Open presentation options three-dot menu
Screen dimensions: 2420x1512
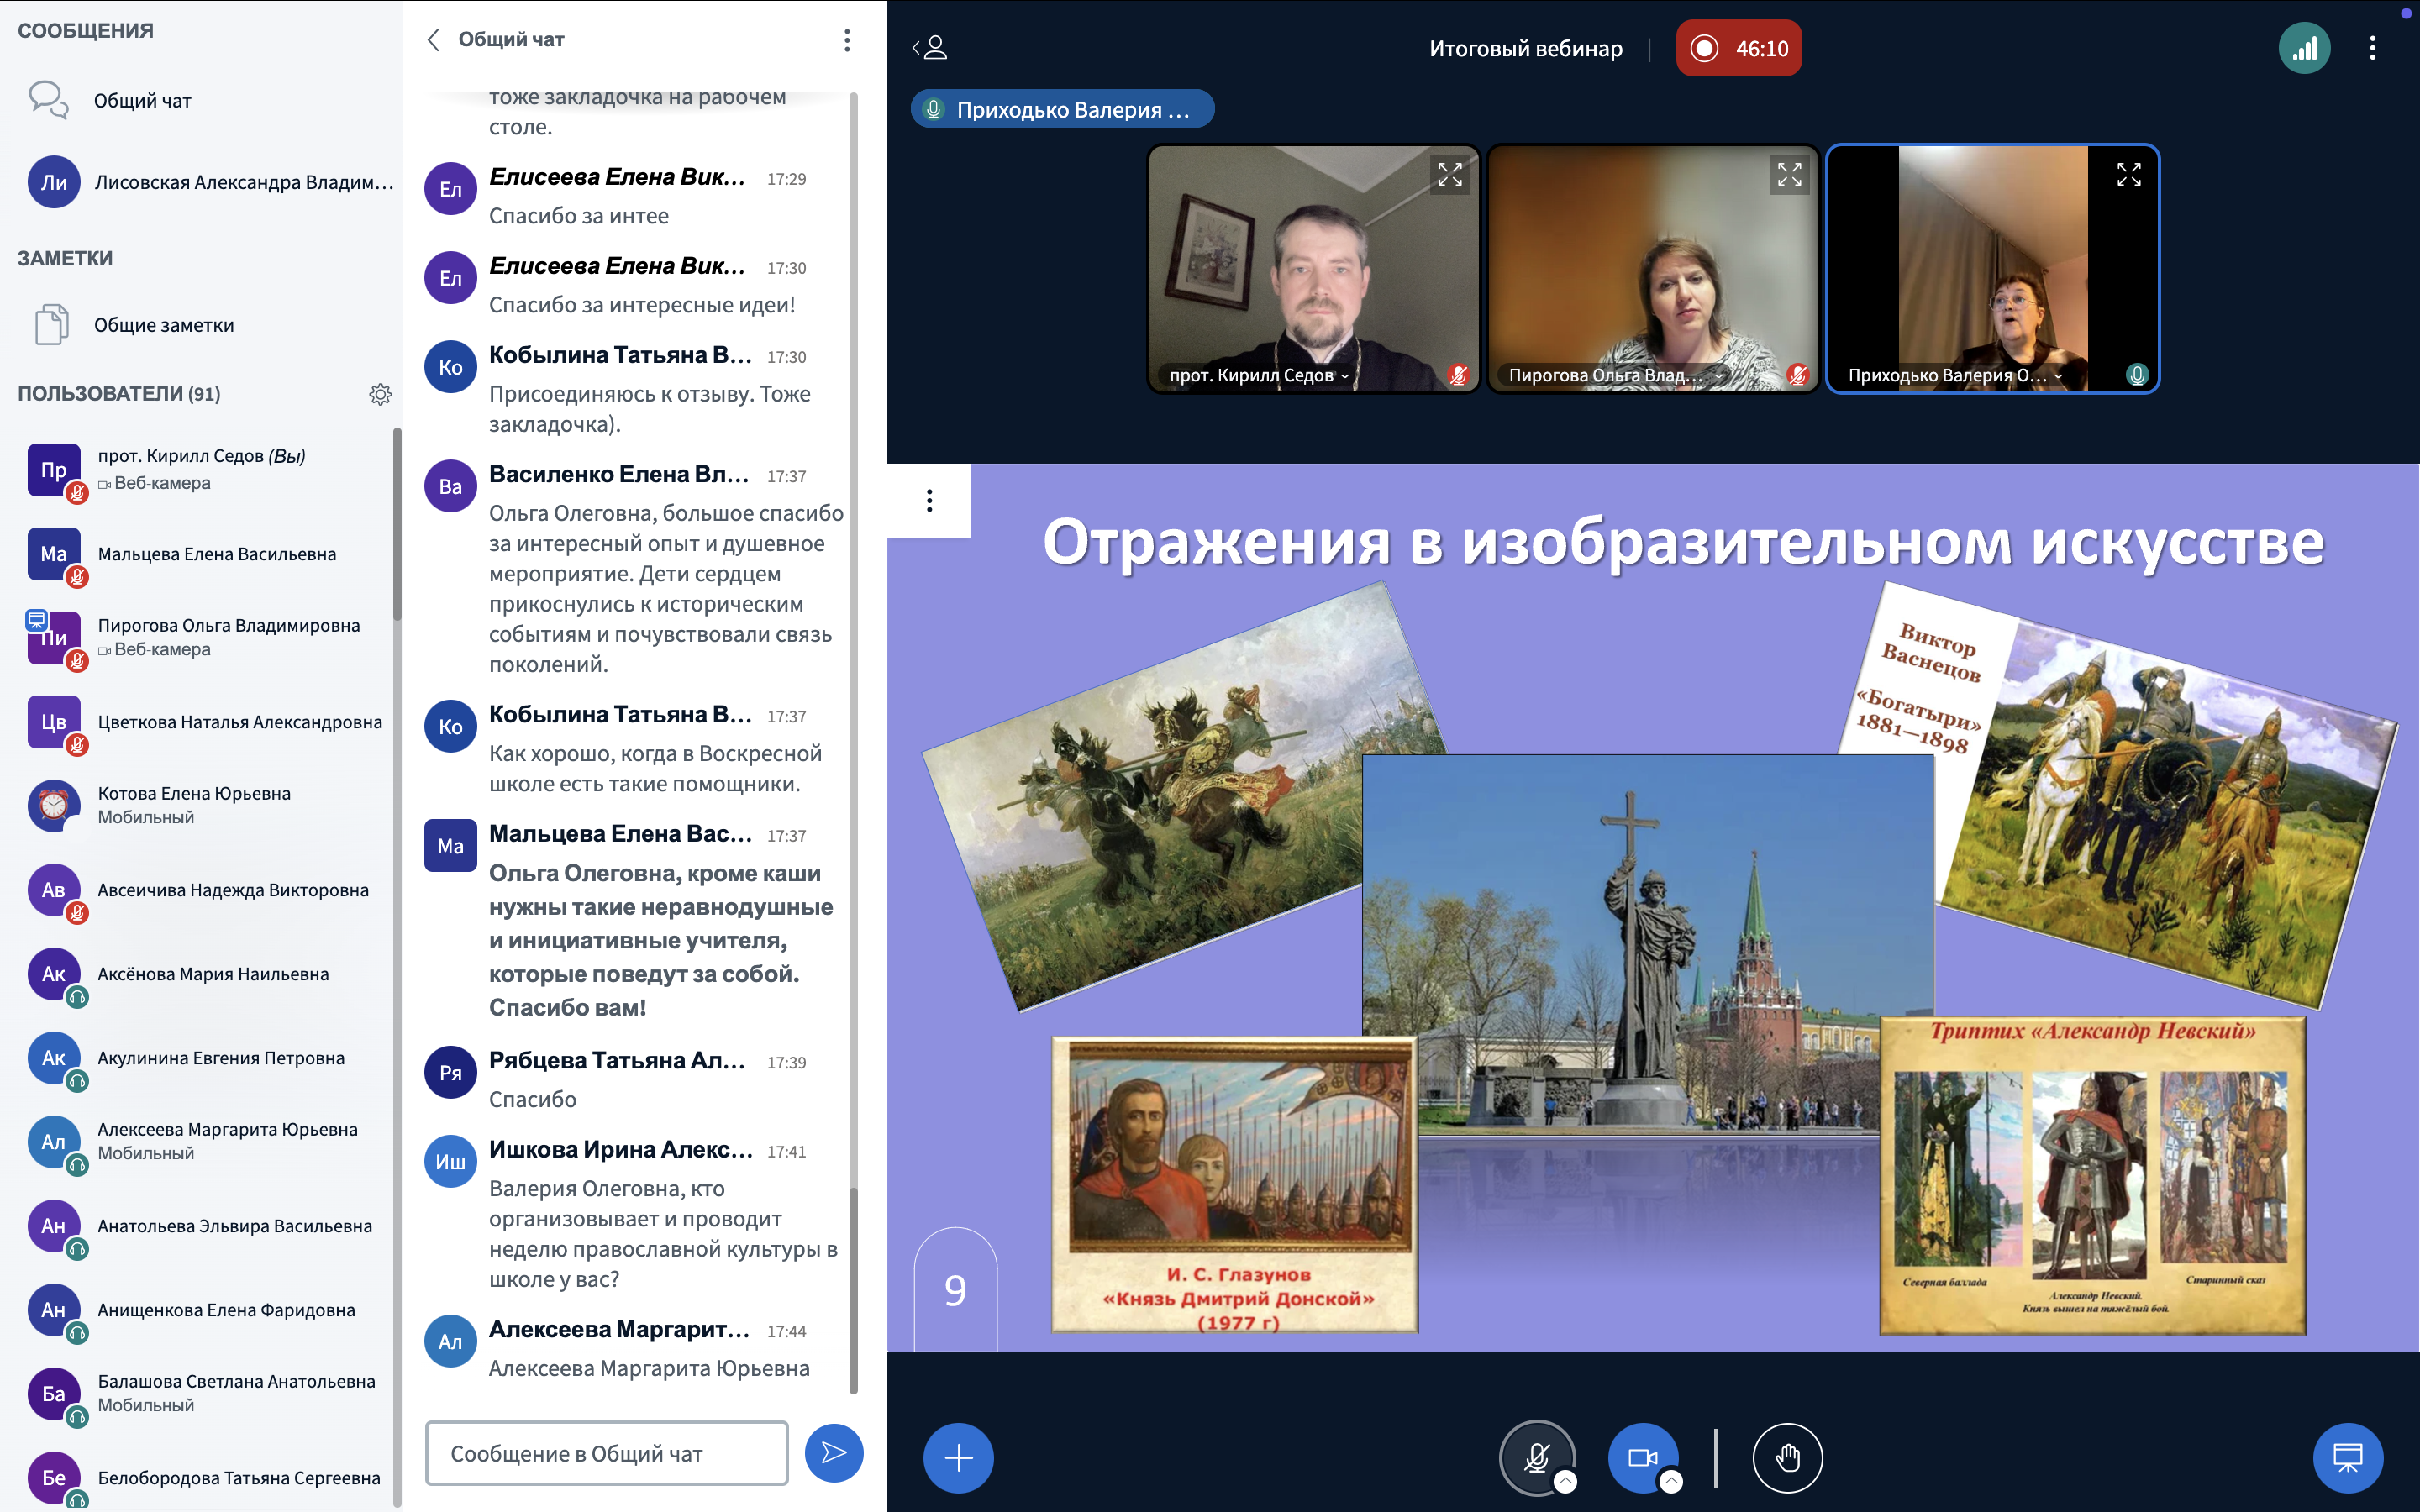point(929,500)
